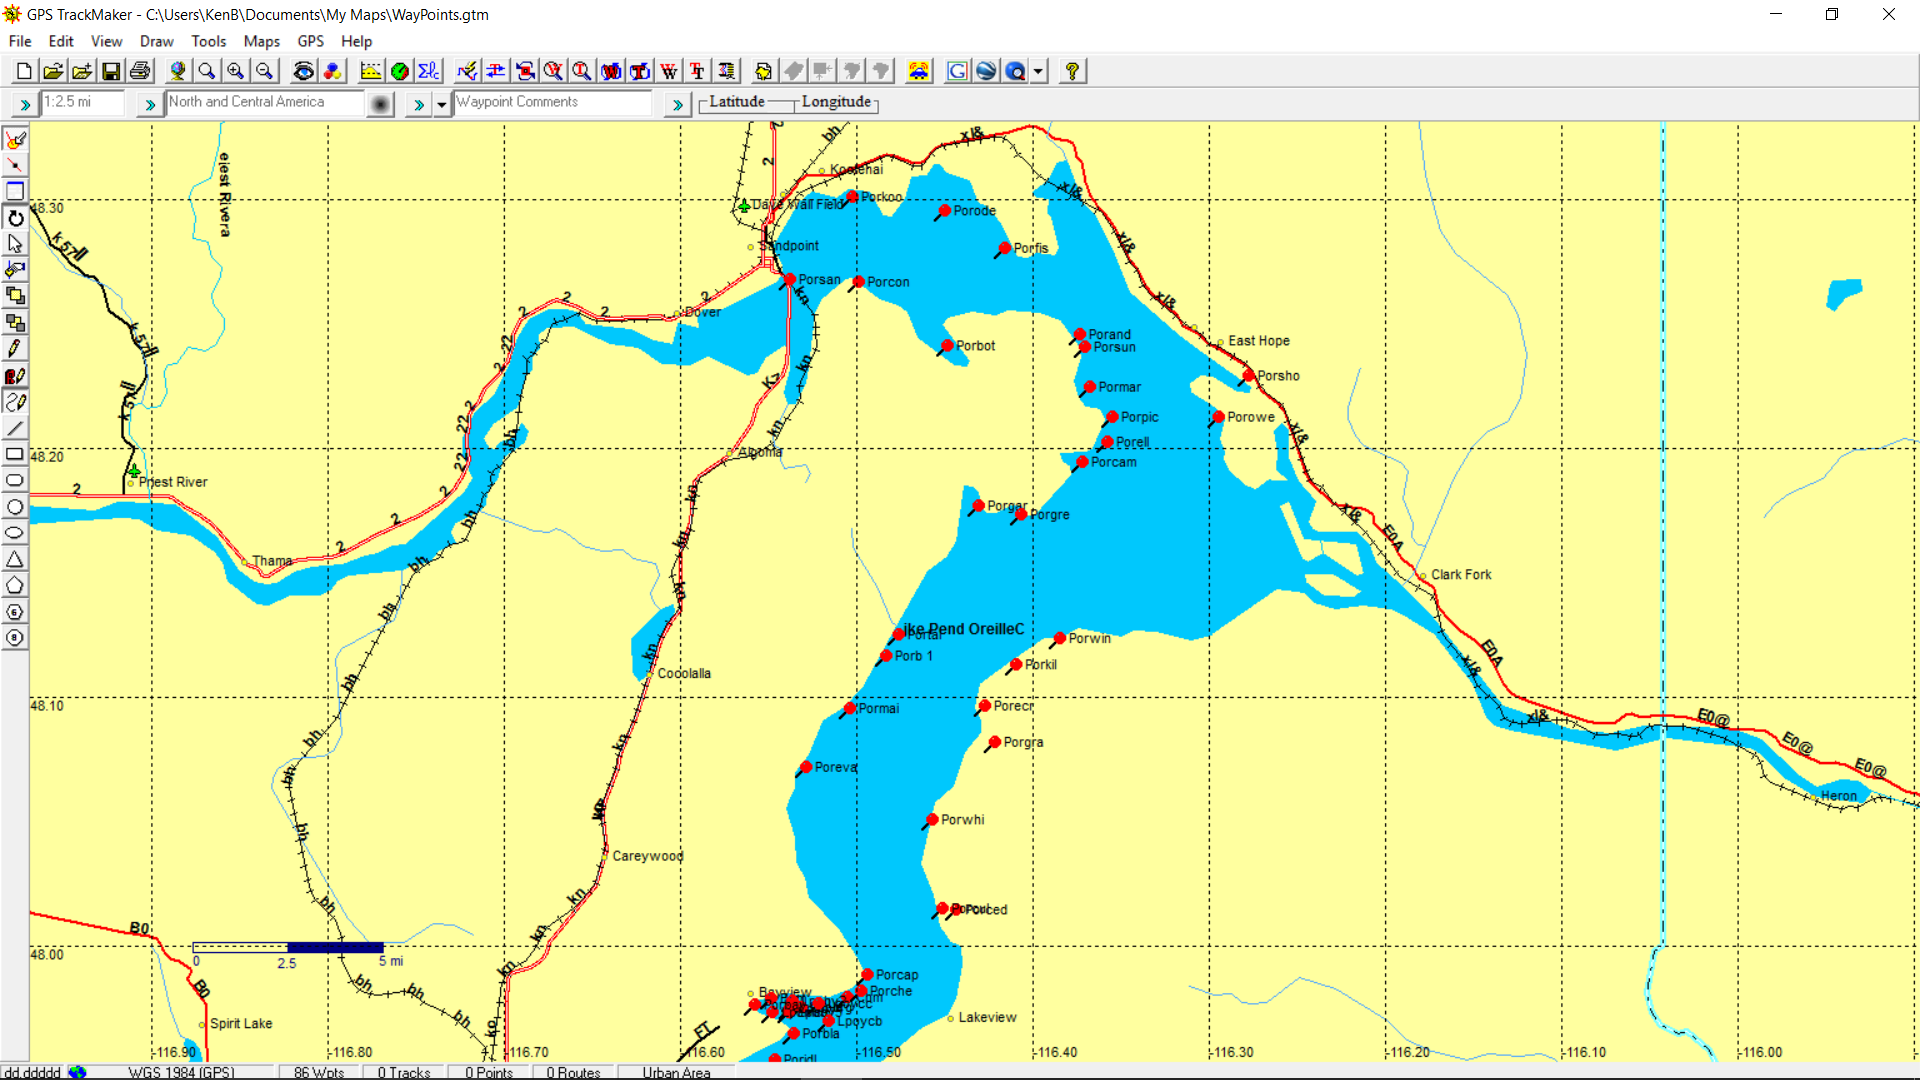Click the Save file toolbar icon
The image size is (1920, 1080).
tap(111, 71)
